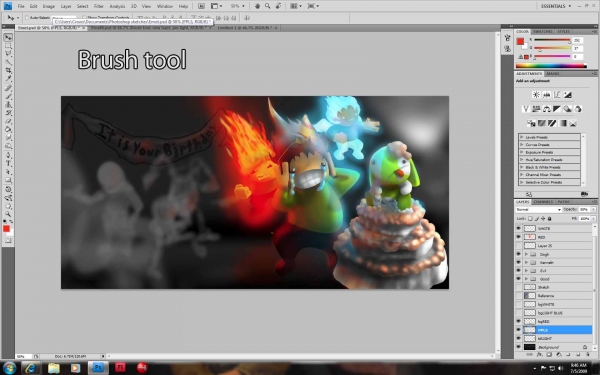Select the Lasso tool

(8, 54)
